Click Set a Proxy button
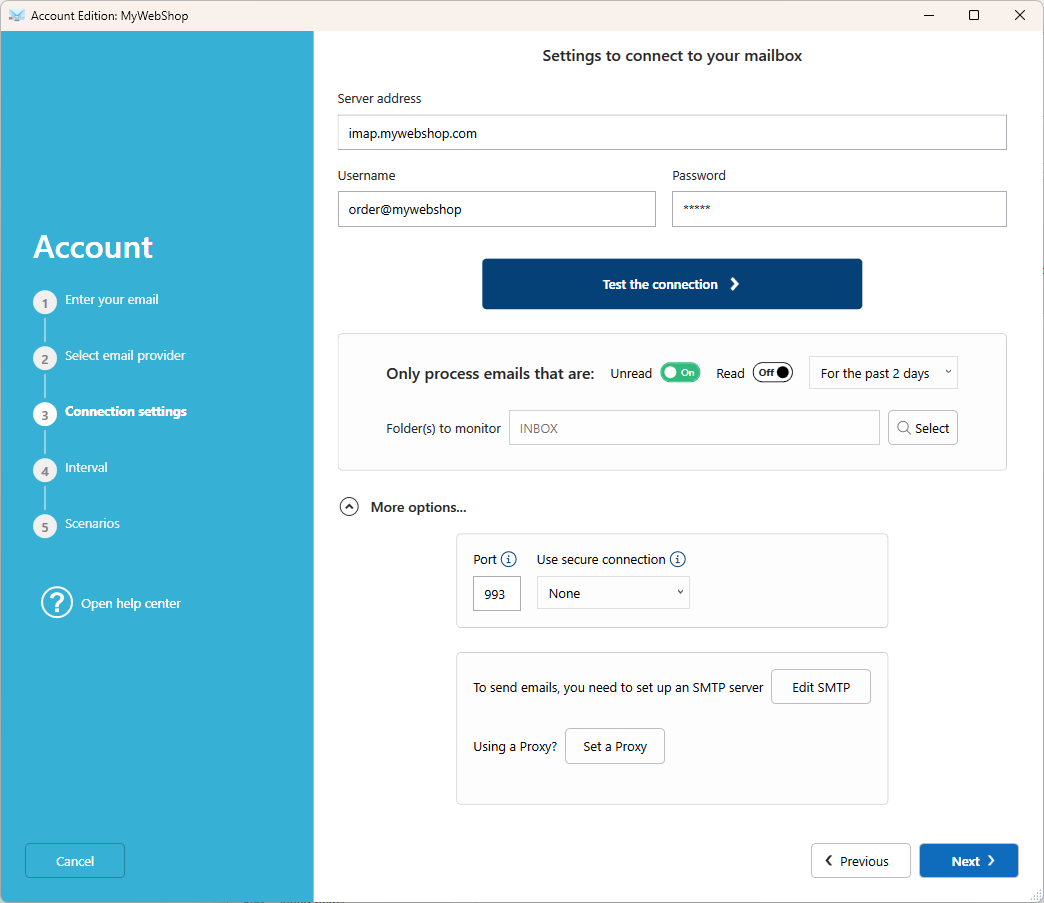Viewport: 1044px width, 903px height. click(615, 746)
